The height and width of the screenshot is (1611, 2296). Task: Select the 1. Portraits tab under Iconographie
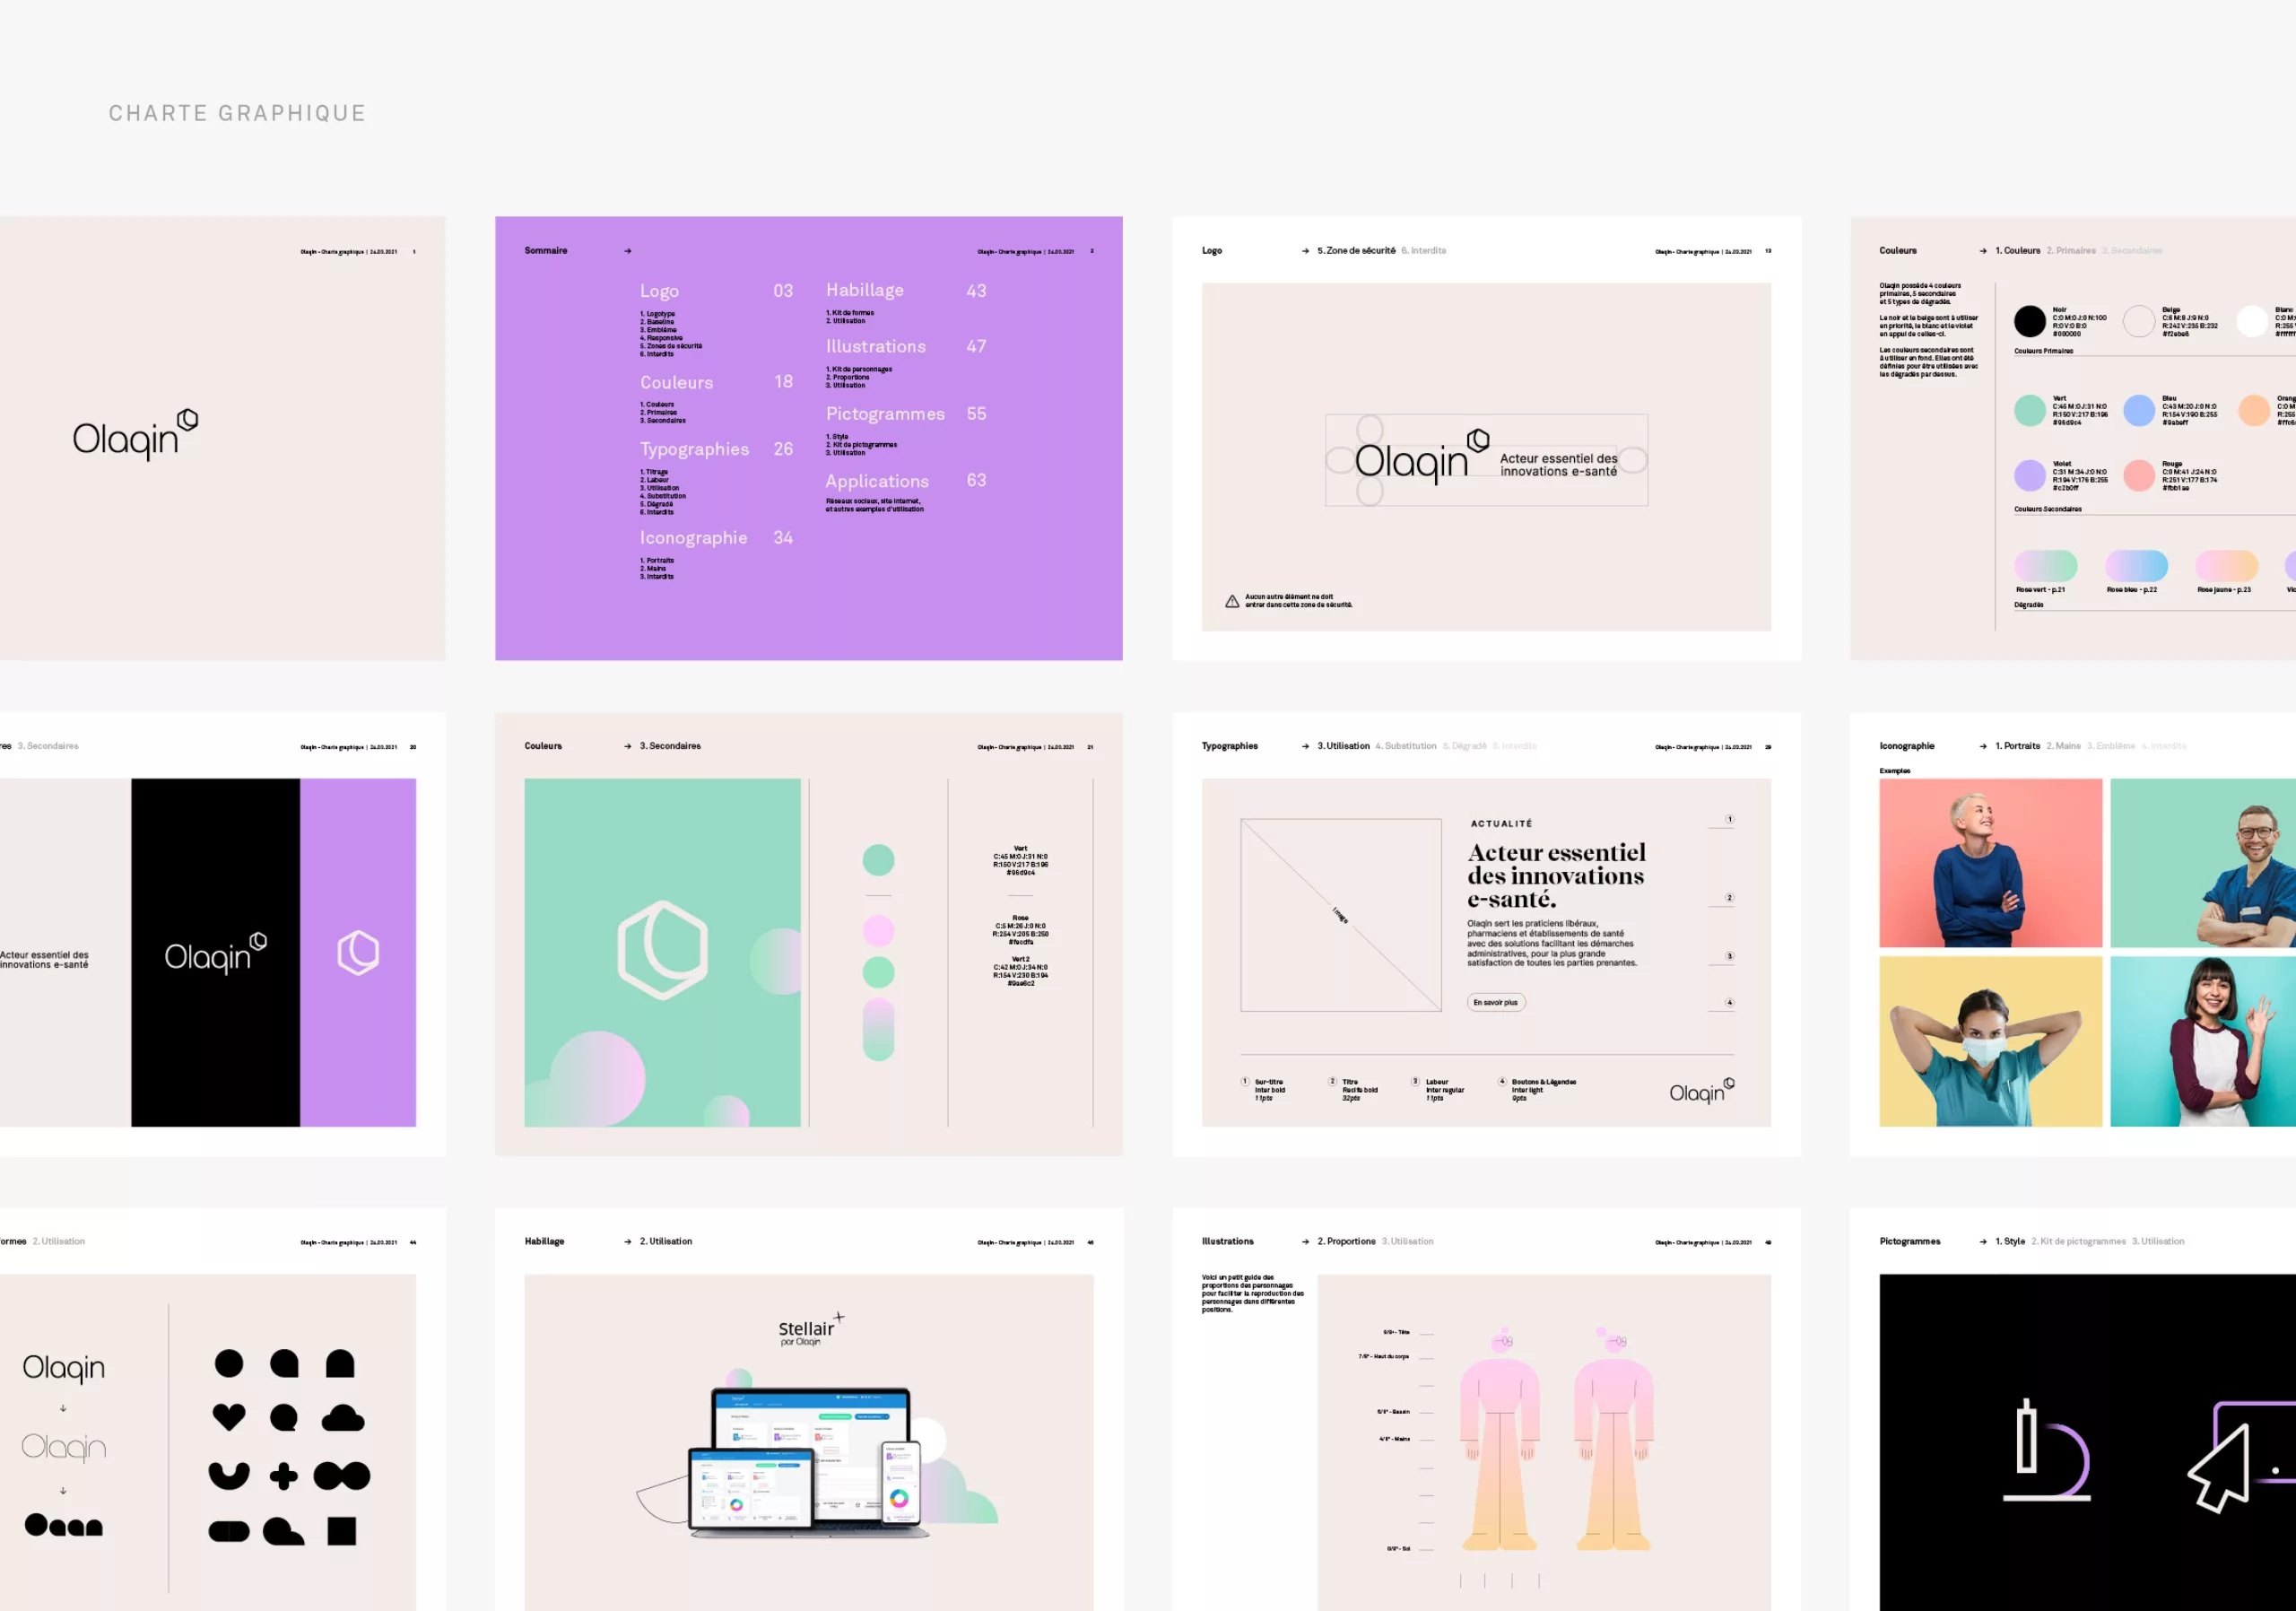point(2017,746)
